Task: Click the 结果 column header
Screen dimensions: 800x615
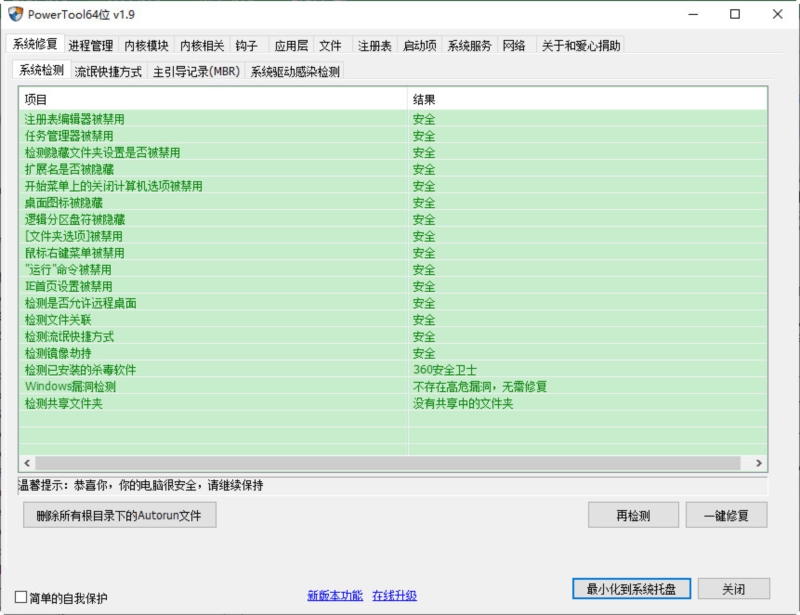Action: 587,100
